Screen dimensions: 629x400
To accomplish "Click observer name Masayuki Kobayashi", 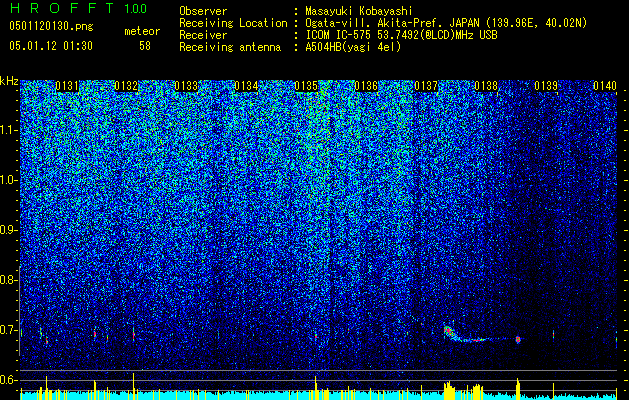I will (x=359, y=11).
